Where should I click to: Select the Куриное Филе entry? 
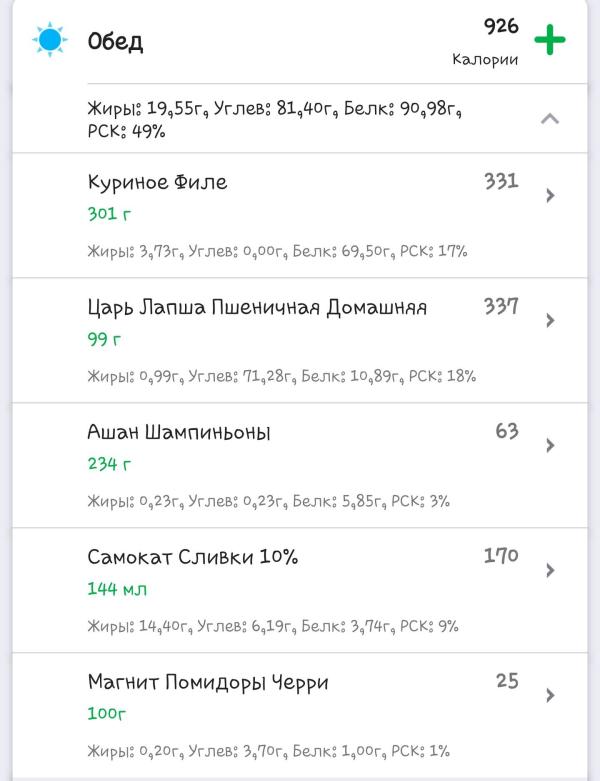(x=300, y=216)
